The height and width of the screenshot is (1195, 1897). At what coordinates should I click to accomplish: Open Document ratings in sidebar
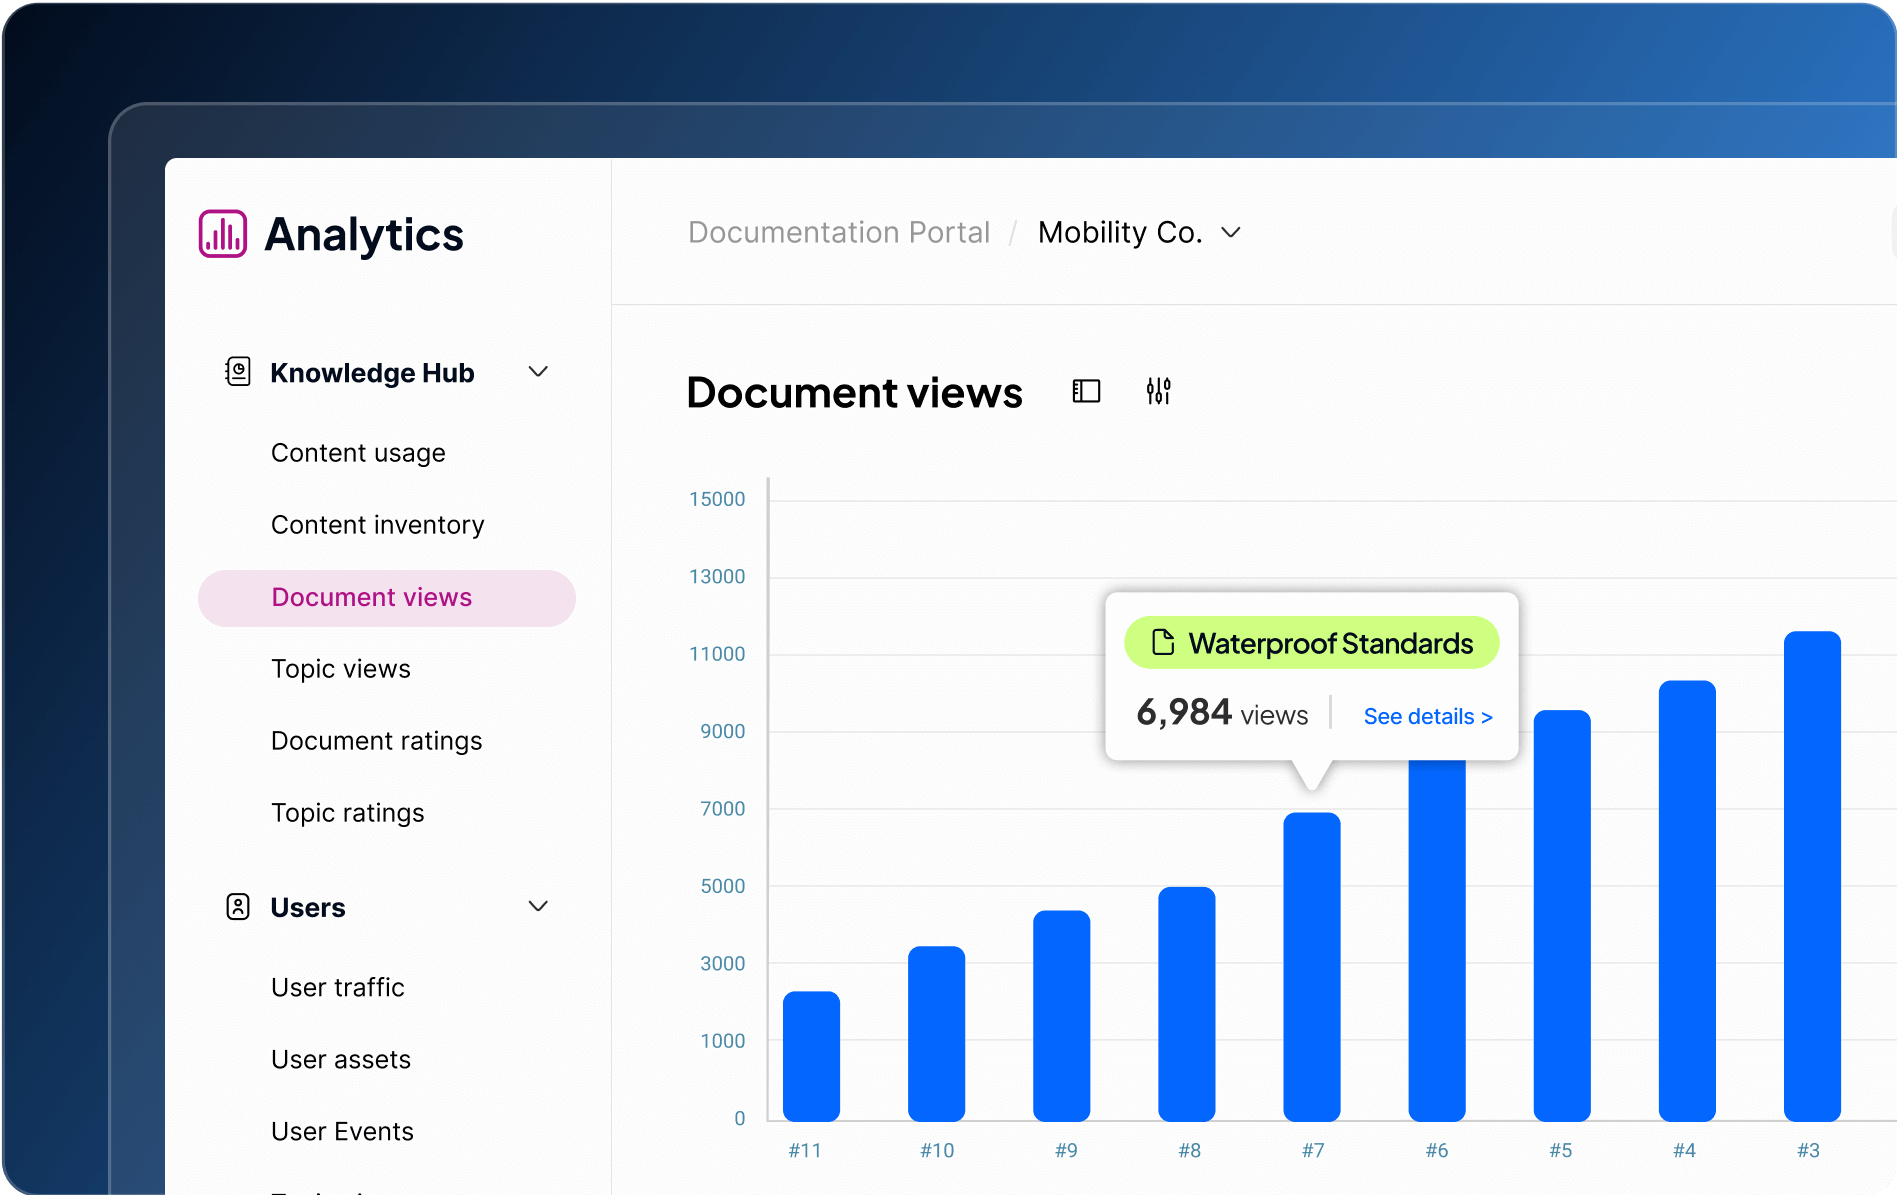tap(376, 741)
